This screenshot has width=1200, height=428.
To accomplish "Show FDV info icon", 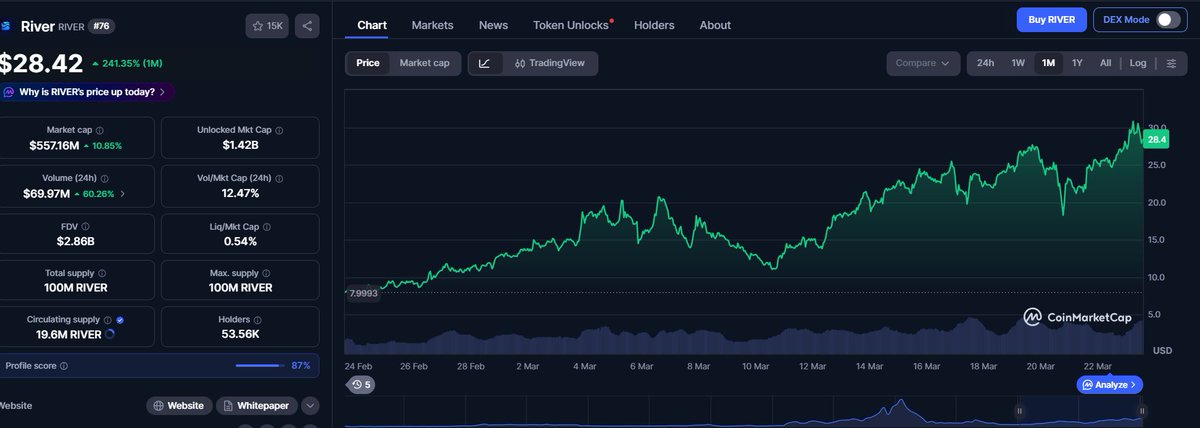I will pos(85,227).
